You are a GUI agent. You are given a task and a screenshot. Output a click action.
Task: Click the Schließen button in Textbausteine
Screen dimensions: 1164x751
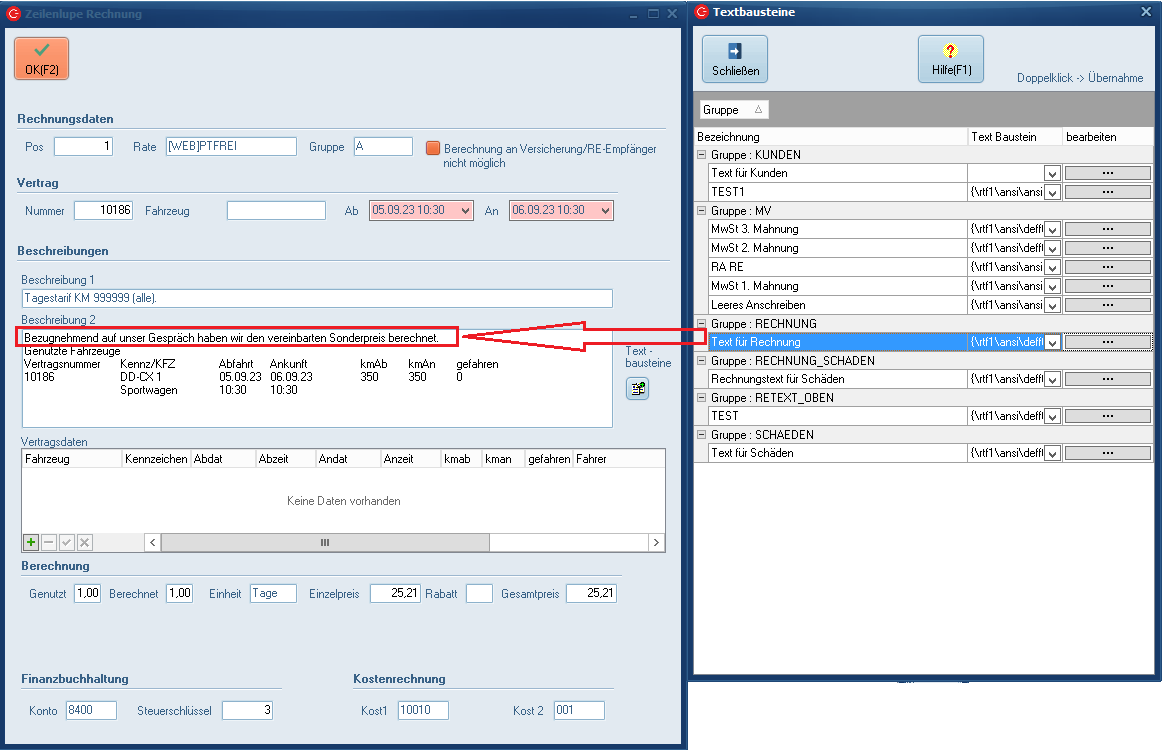tap(735, 59)
